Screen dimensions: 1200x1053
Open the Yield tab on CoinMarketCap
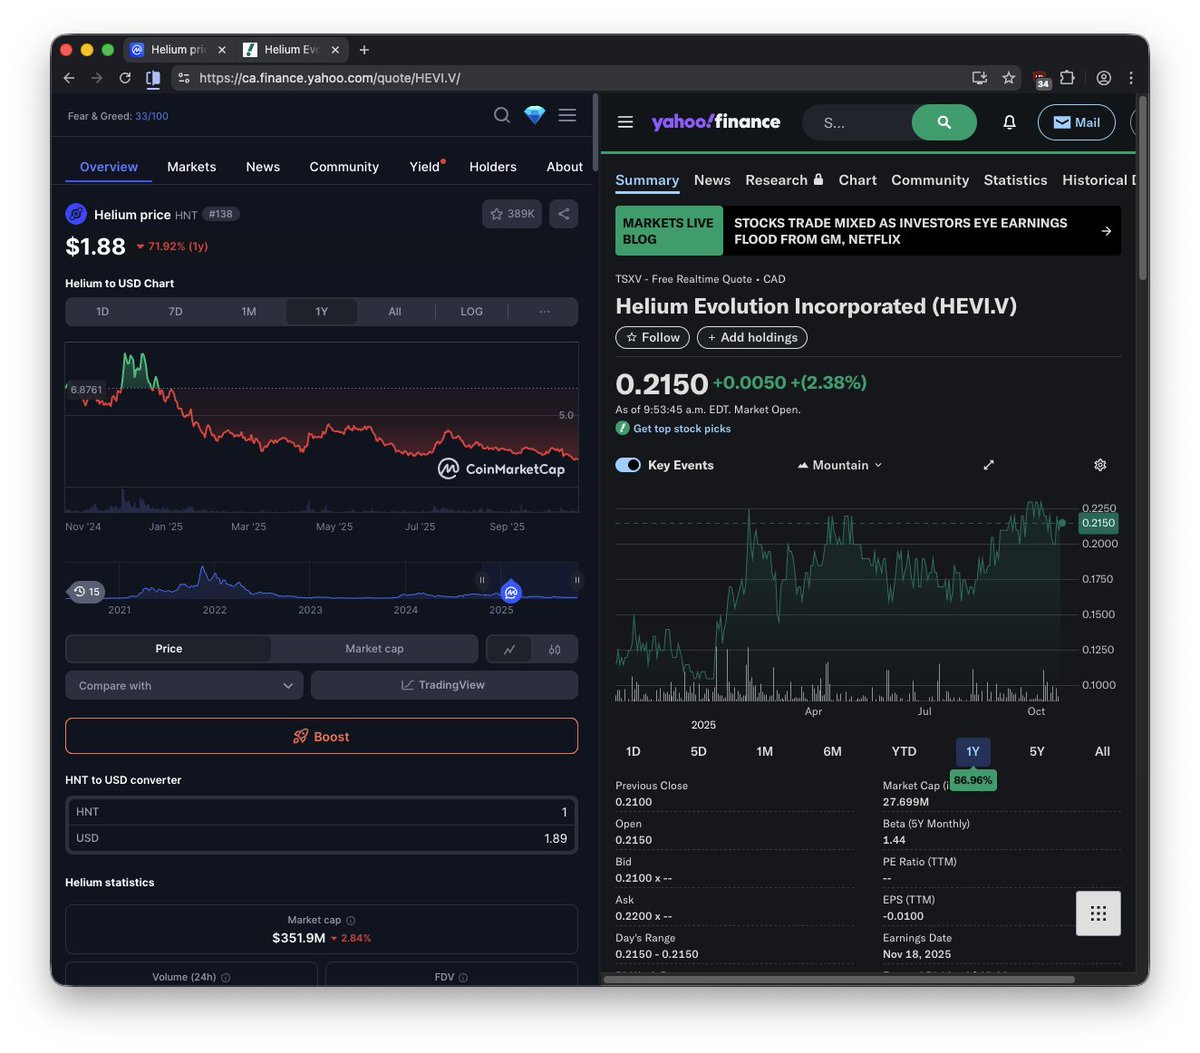point(425,167)
